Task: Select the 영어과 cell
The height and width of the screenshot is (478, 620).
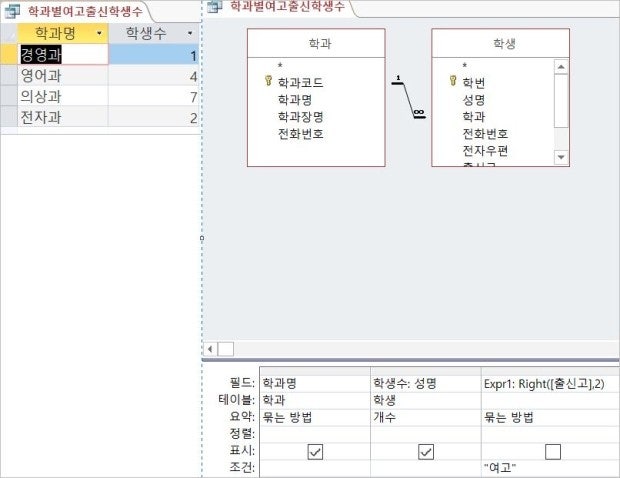Action: tap(63, 75)
